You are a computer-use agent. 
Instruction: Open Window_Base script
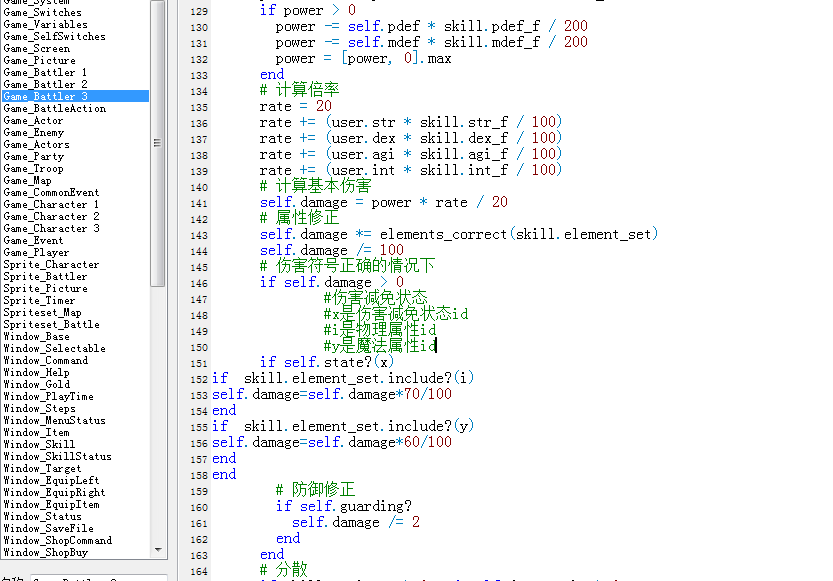[x=37, y=337]
